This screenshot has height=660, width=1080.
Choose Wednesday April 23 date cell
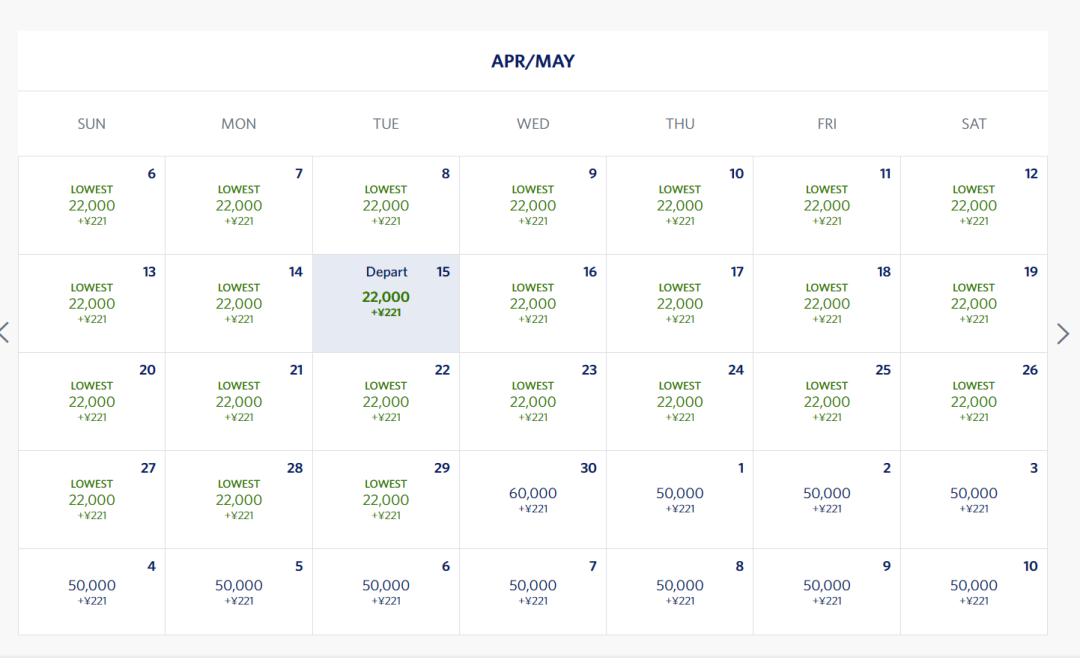click(x=533, y=402)
